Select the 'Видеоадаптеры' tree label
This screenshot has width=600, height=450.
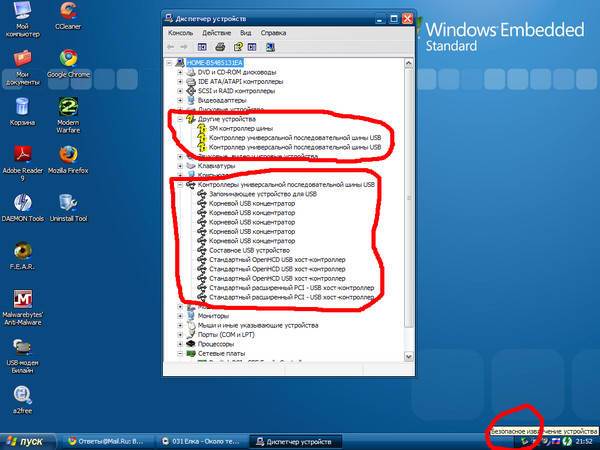pos(222,100)
